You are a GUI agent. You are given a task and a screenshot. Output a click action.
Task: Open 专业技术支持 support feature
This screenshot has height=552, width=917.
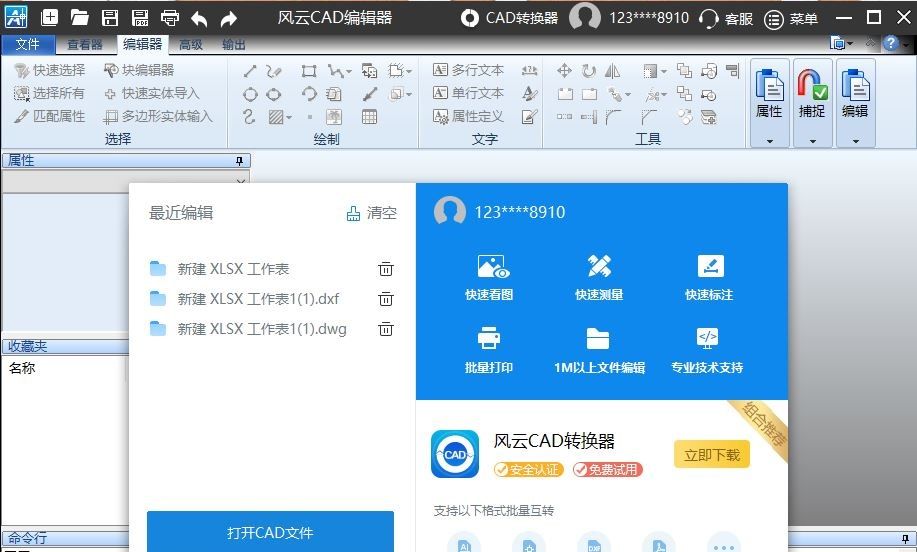[x=707, y=350]
